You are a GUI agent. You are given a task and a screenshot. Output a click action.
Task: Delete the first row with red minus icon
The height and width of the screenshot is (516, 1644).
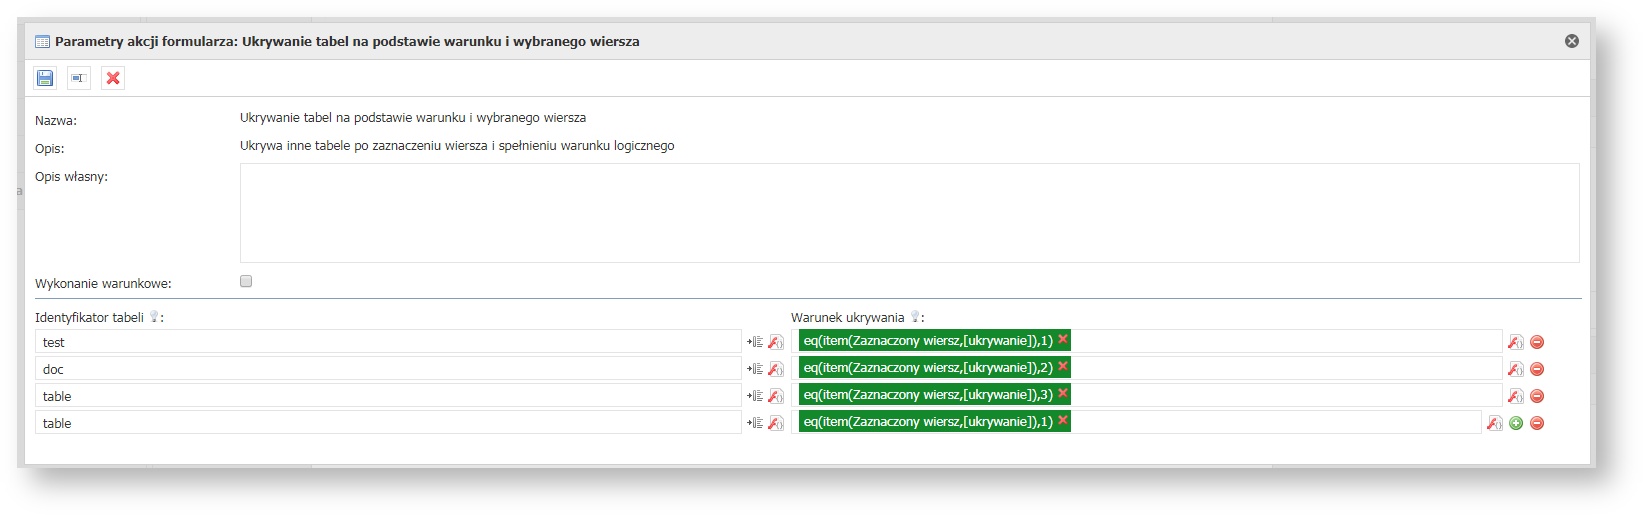click(1537, 342)
